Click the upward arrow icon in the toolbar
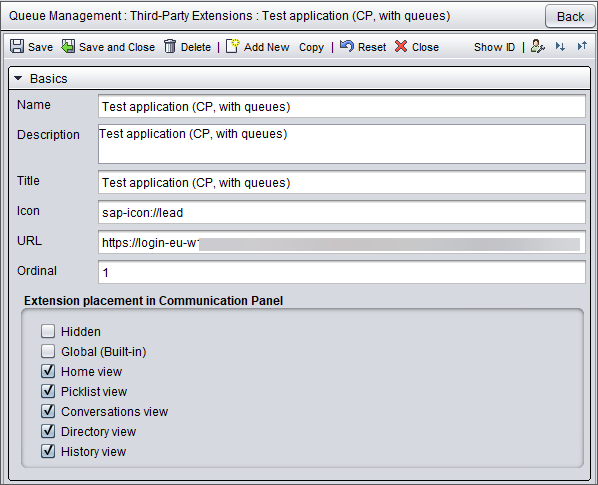Screen dimensions: 598x485 (582, 46)
